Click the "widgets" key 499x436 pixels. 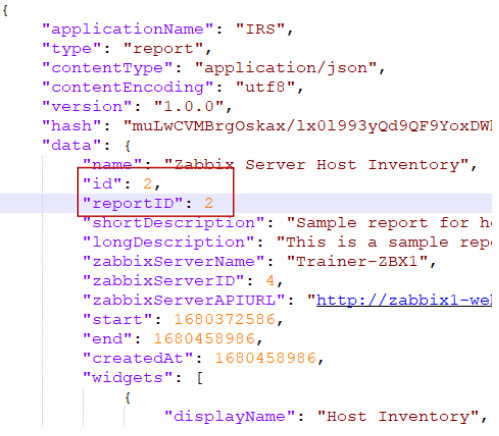click(128, 378)
